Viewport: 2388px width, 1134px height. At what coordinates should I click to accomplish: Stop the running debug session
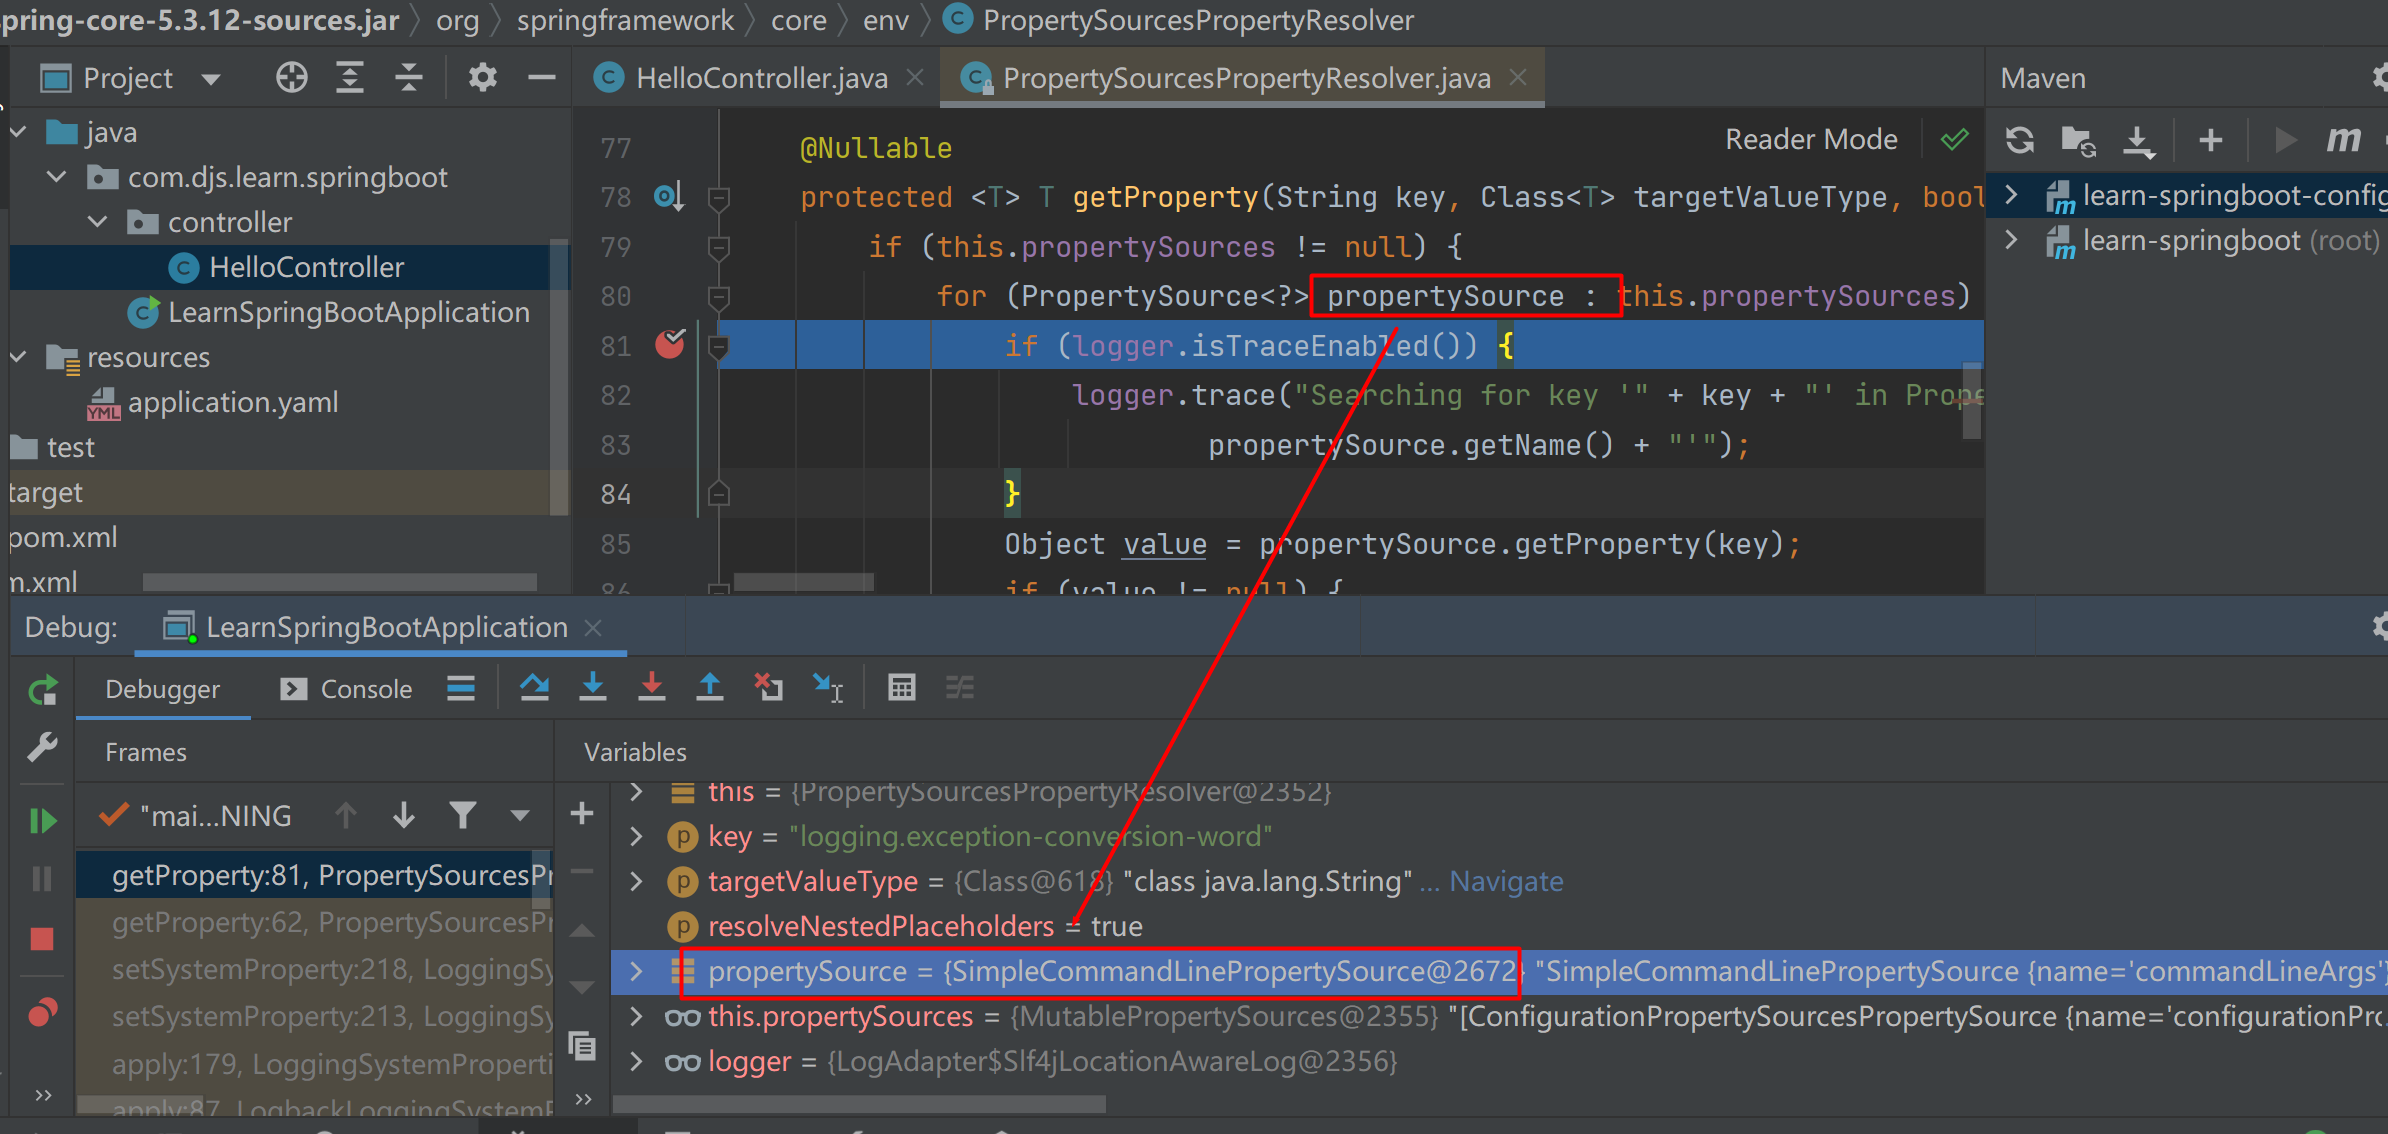coord(41,938)
